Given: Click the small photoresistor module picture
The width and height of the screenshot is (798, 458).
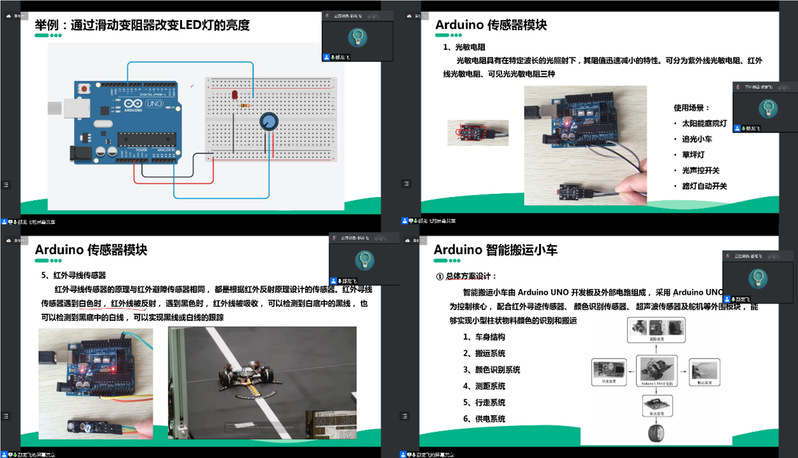Looking at the screenshot, I should (x=478, y=133).
